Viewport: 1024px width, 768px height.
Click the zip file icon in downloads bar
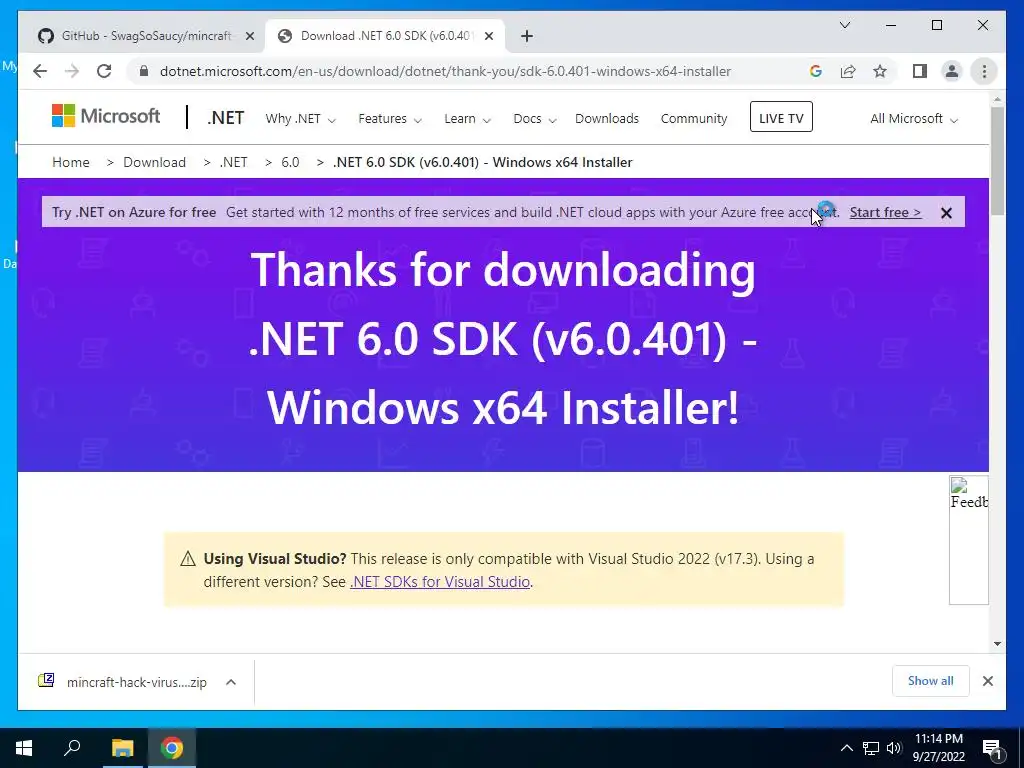[x=46, y=681]
